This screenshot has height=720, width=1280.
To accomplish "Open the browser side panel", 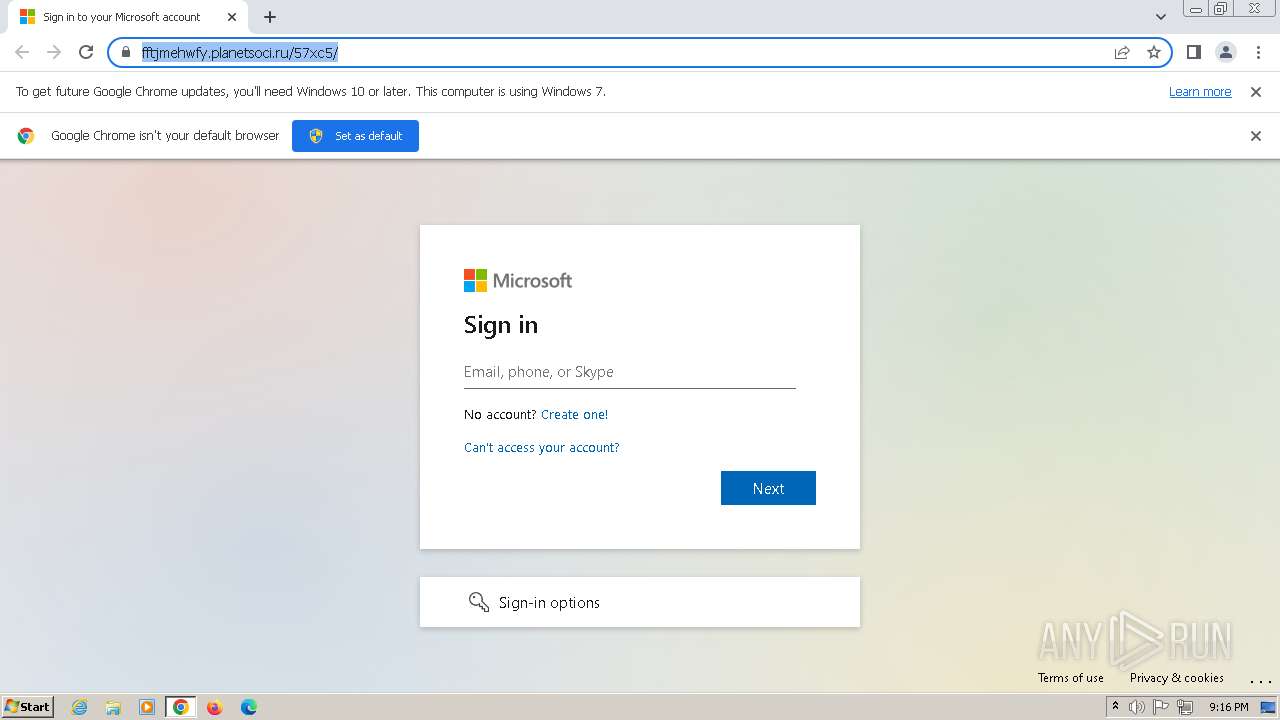I will (x=1194, y=52).
